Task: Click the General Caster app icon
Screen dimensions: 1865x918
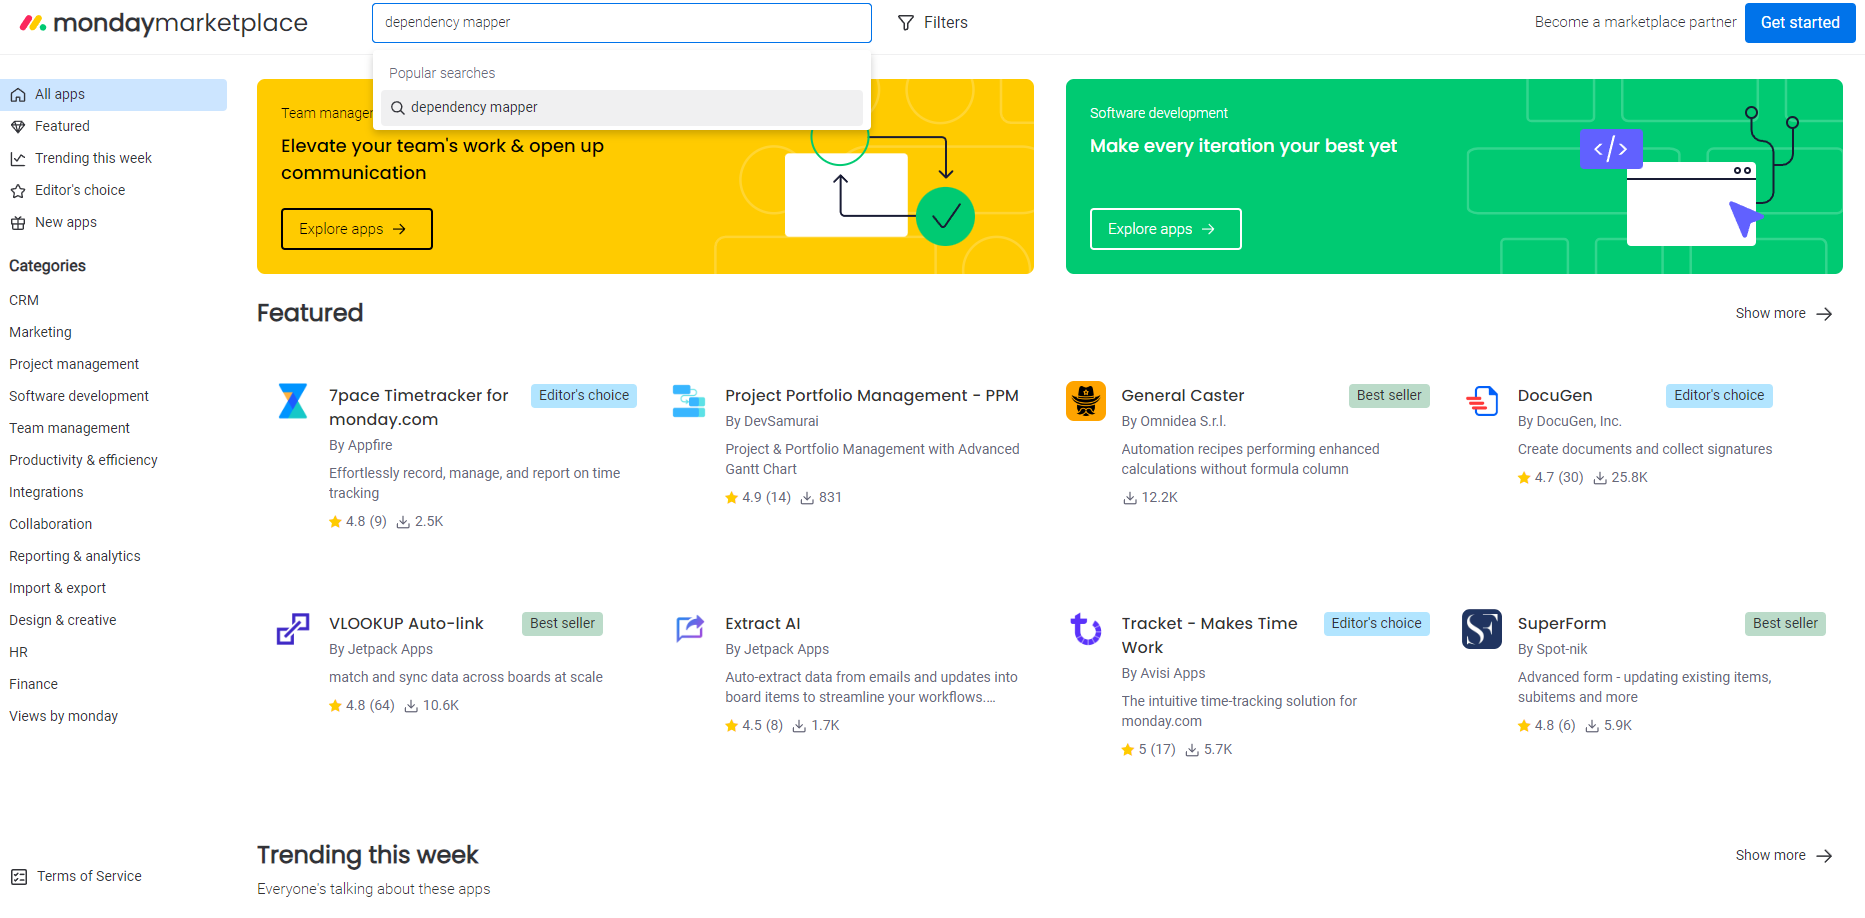Action: (x=1085, y=401)
